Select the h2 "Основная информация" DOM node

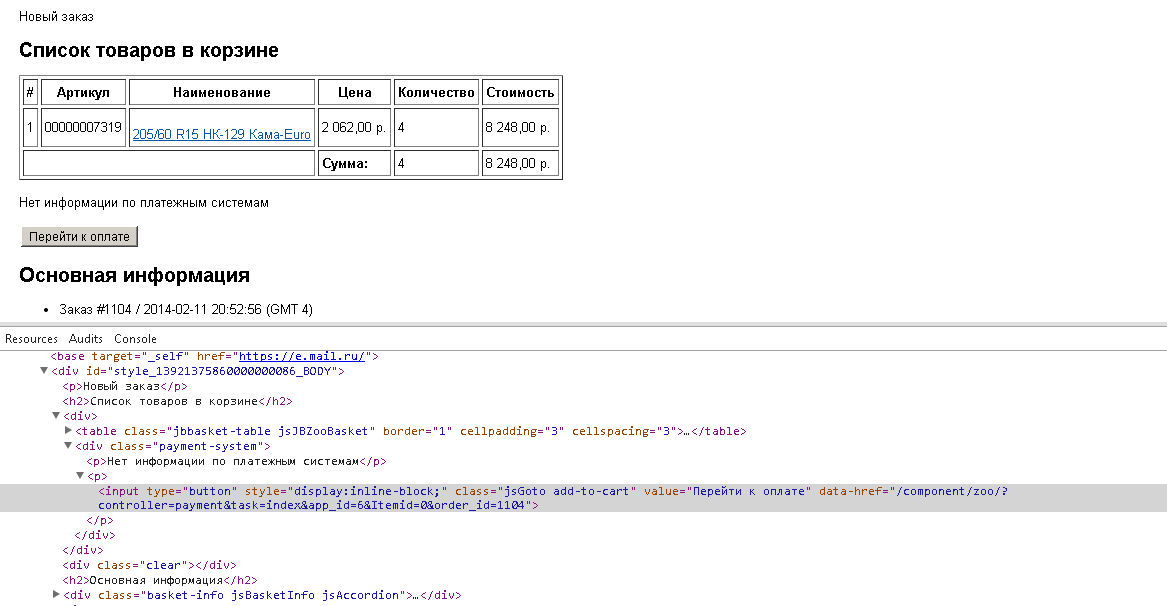160,580
